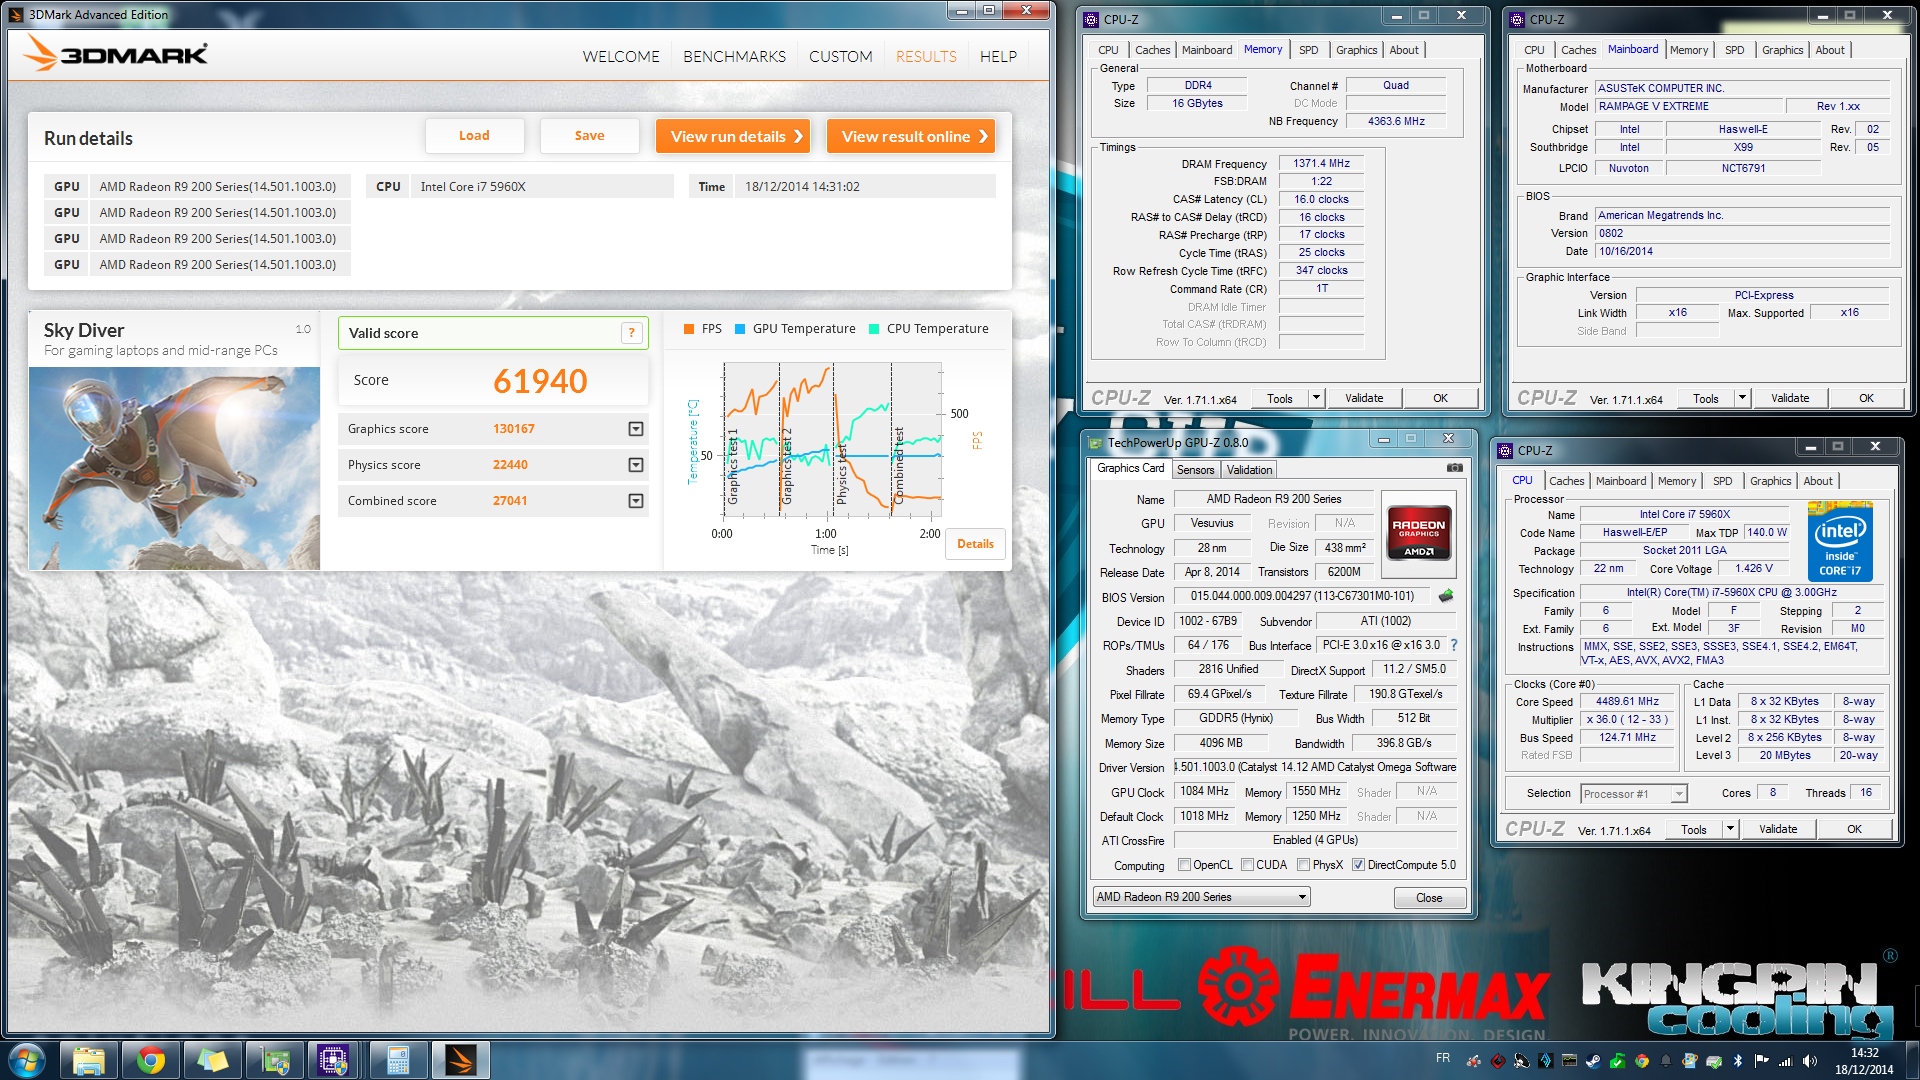Click View result online button

pyautogui.click(x=911, y=136)
